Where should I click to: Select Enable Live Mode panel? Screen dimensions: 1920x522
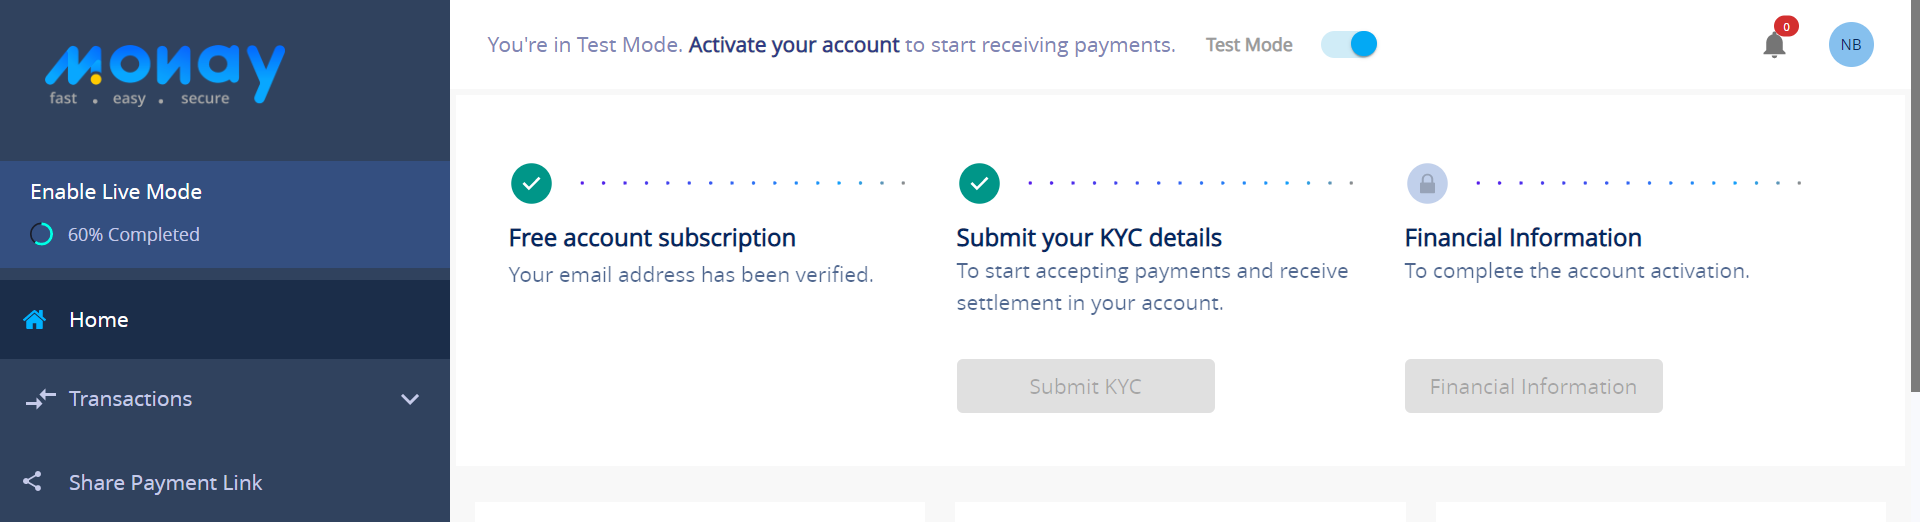click(225, 214)
